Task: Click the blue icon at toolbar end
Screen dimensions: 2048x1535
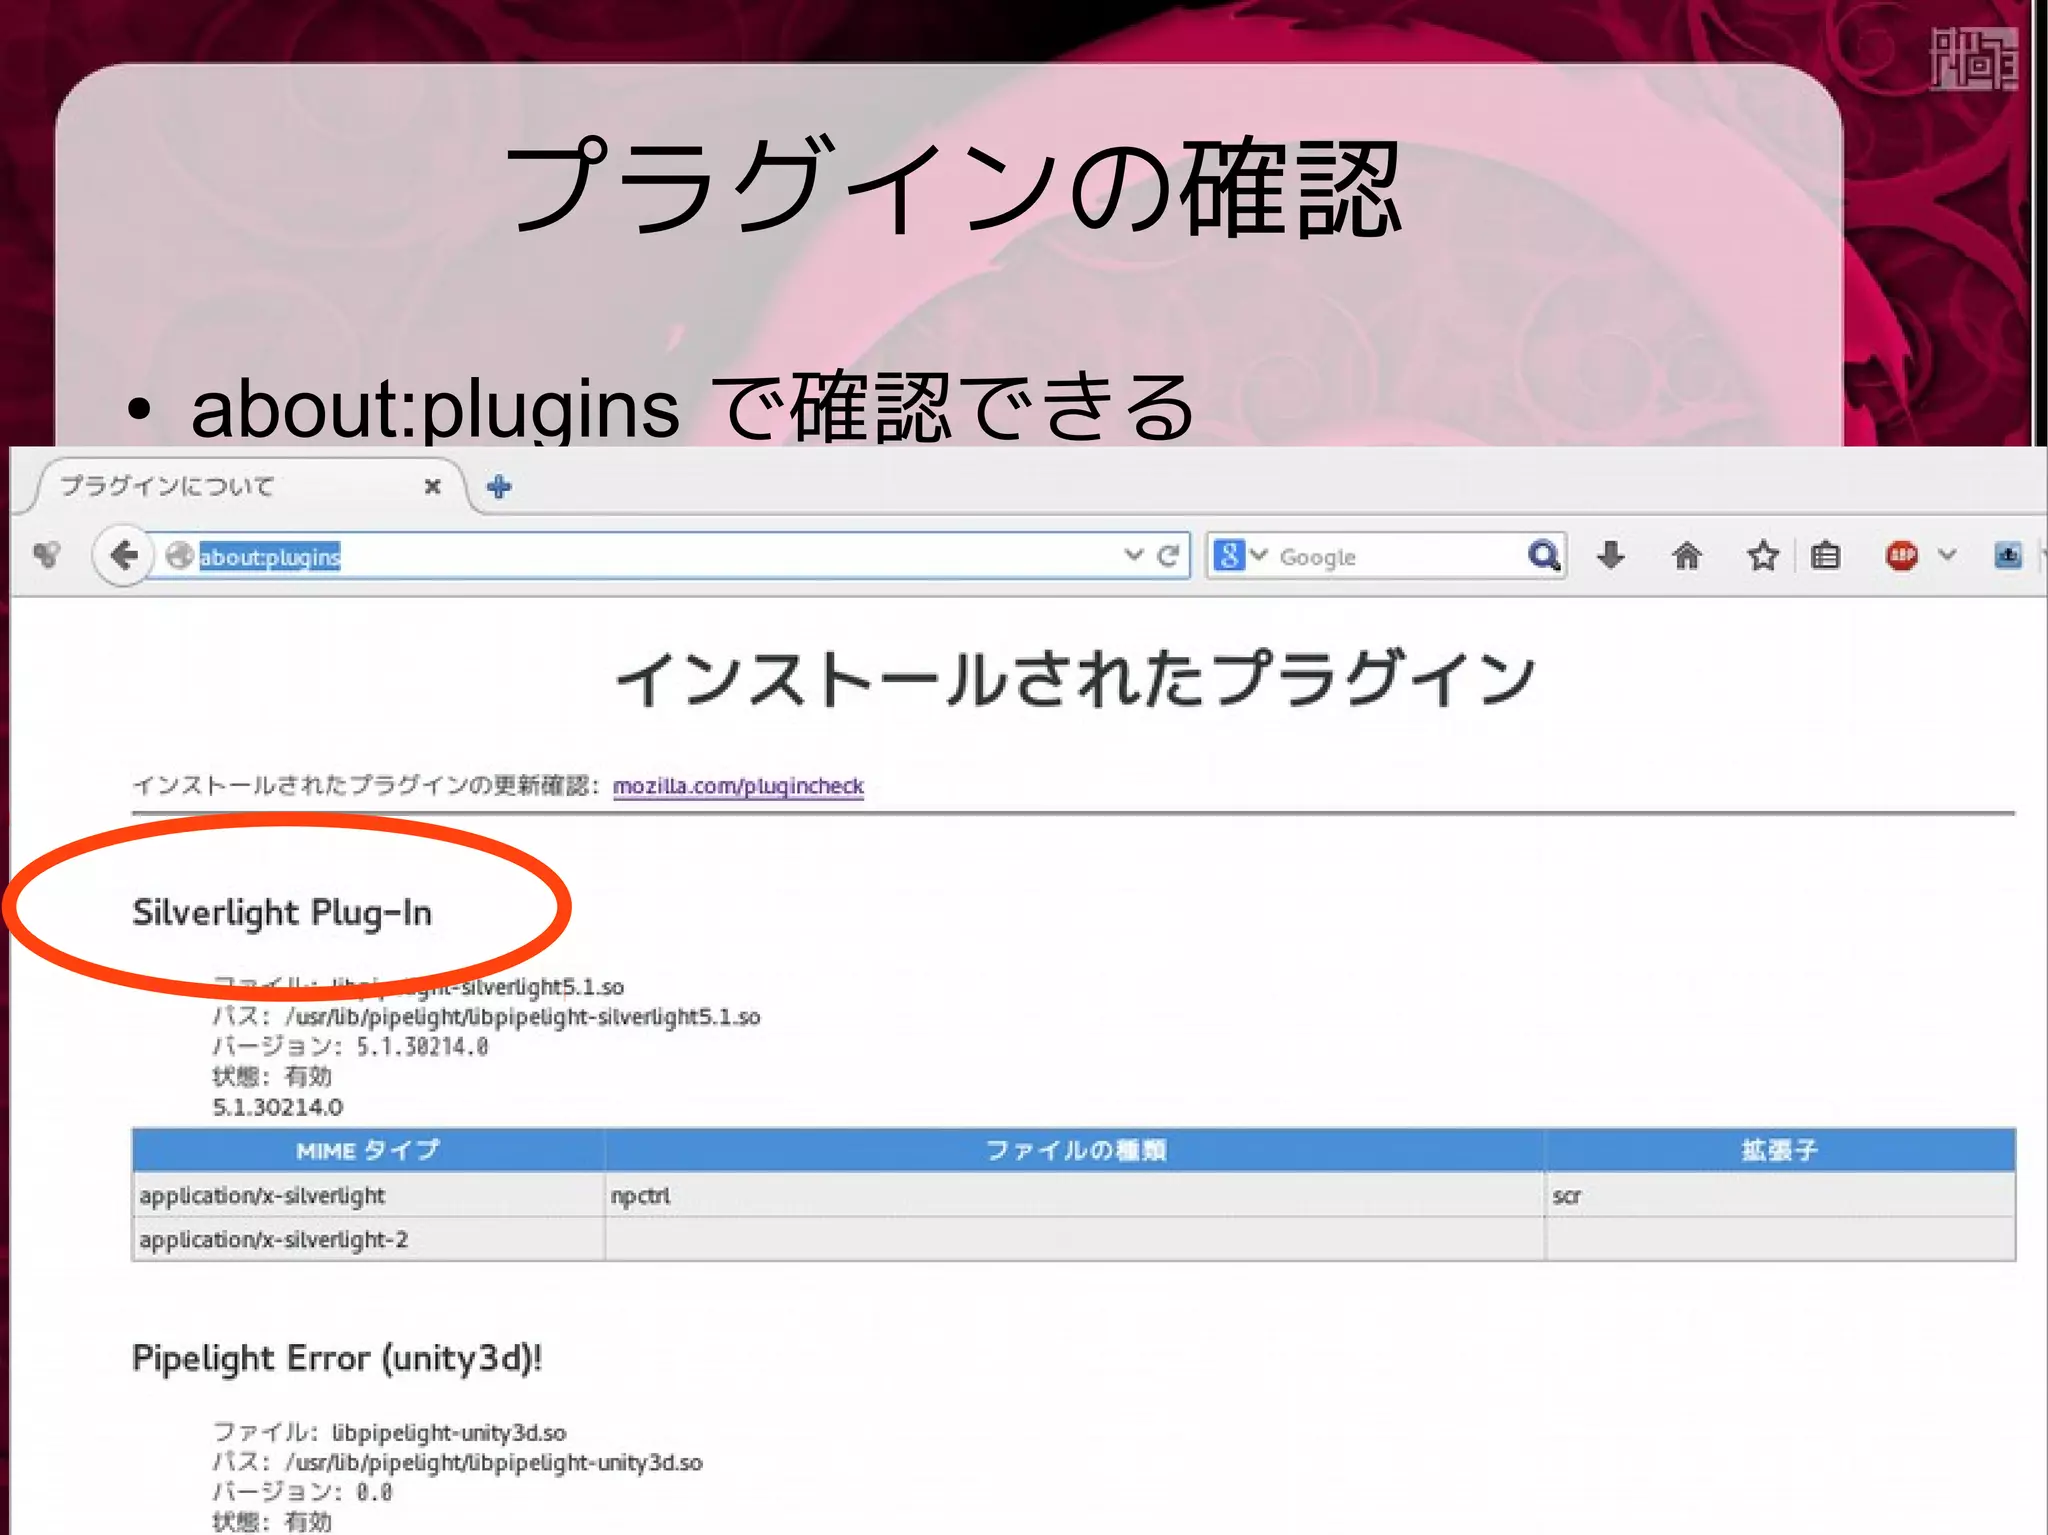Action: coord(2008,555)
